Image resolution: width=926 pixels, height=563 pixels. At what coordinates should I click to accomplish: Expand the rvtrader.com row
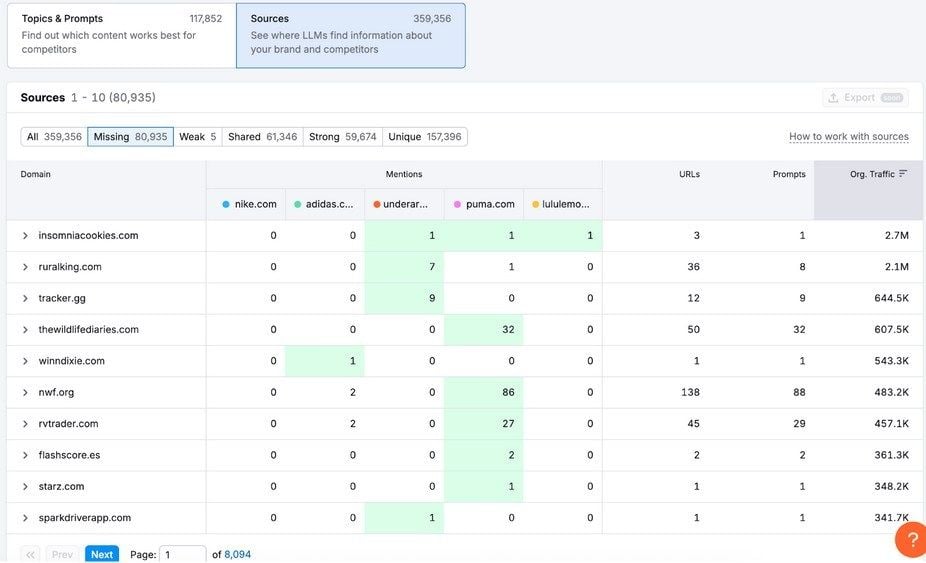click(x=25, y=424)
